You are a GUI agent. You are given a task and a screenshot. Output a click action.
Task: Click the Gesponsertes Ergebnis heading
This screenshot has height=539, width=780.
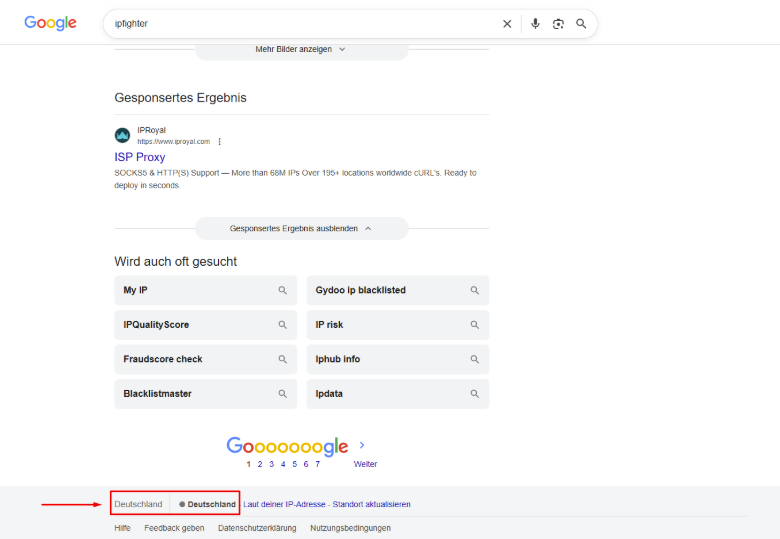pos(181,97)
